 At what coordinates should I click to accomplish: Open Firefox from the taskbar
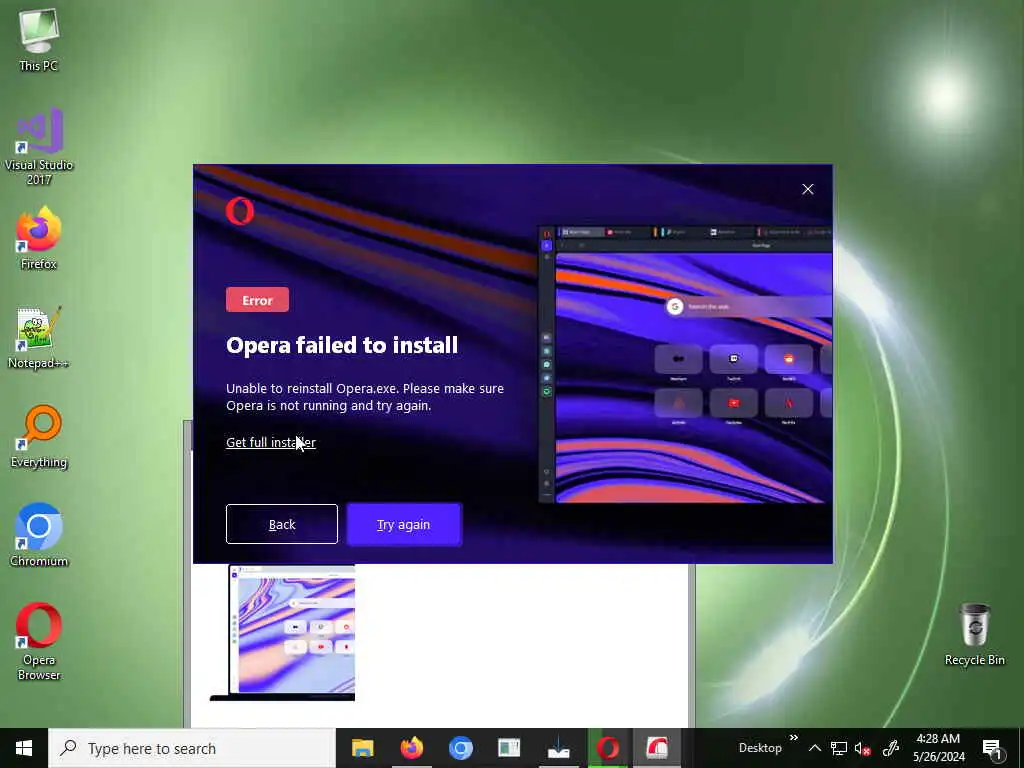[411, 748]
